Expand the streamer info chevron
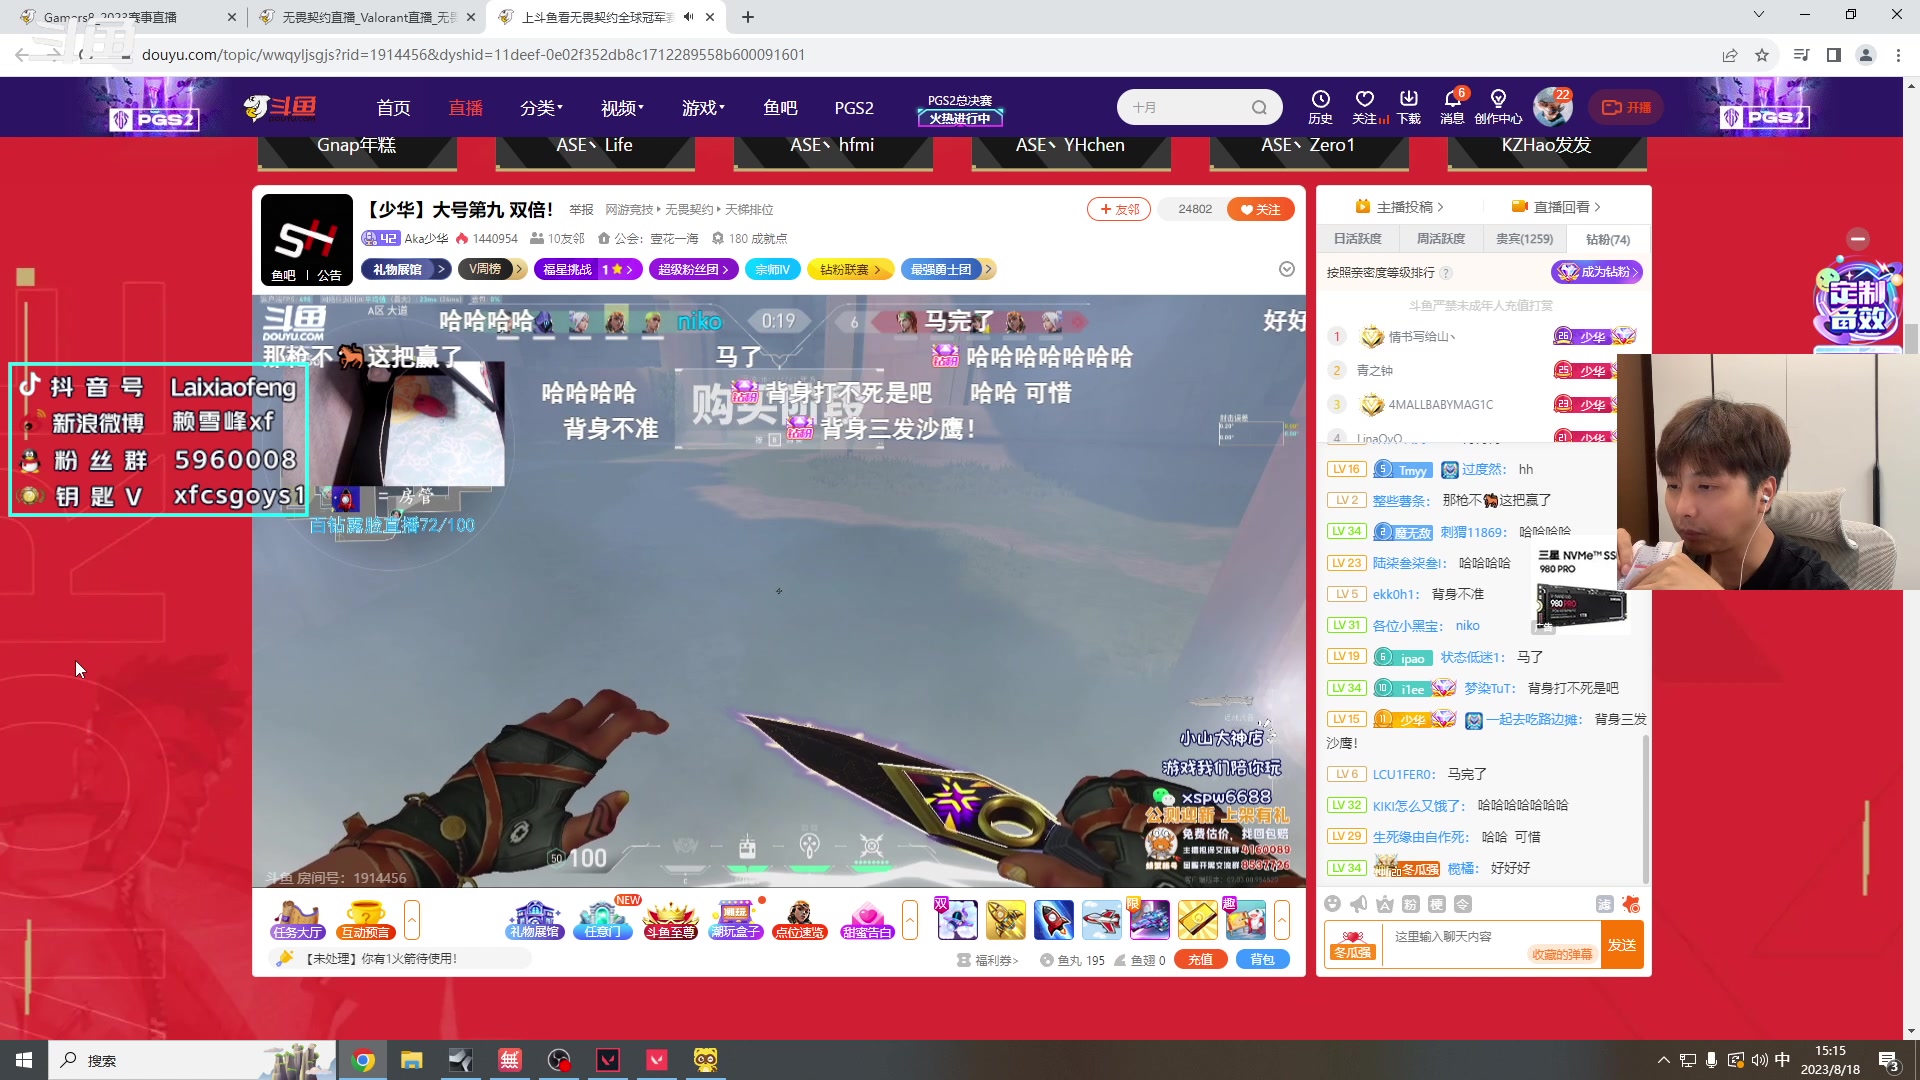The width and height of the screenshot is (1920, 1080). (1287, 269)
